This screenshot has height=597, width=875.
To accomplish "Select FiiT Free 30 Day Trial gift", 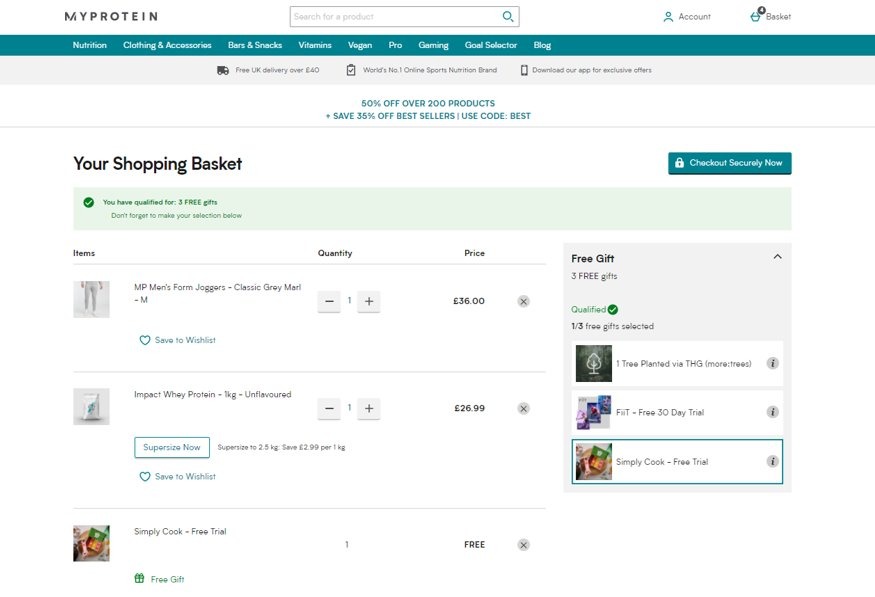I will 677,412.
